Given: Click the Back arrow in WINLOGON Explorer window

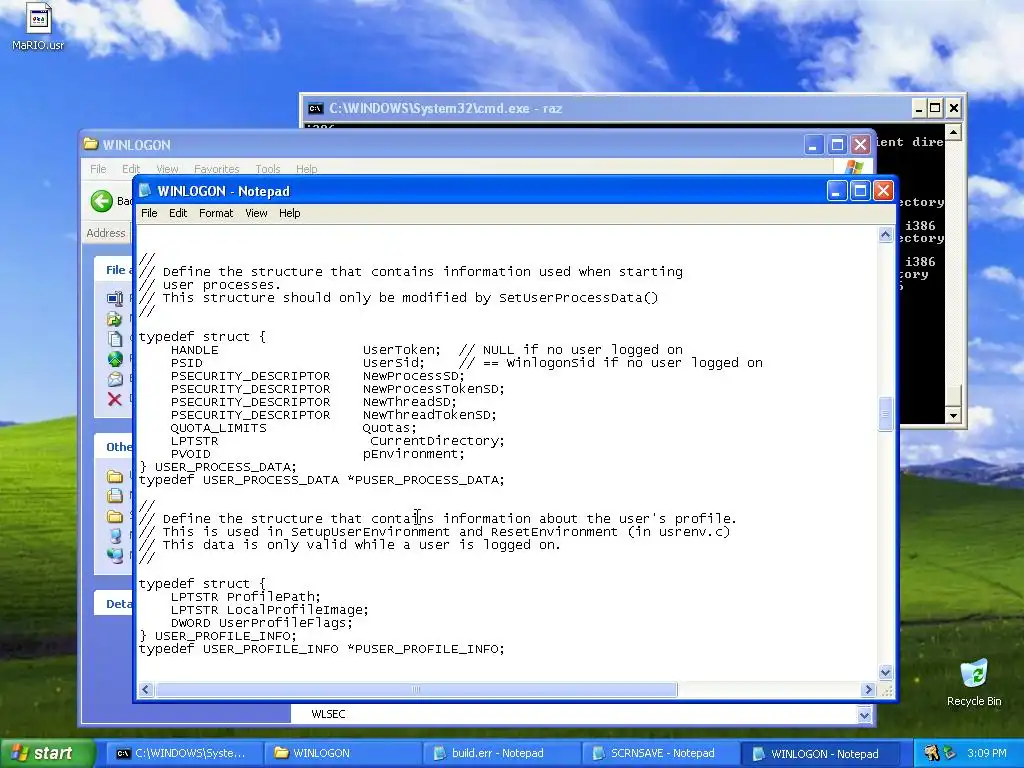Looking at the screenshot, I should 102,200.
